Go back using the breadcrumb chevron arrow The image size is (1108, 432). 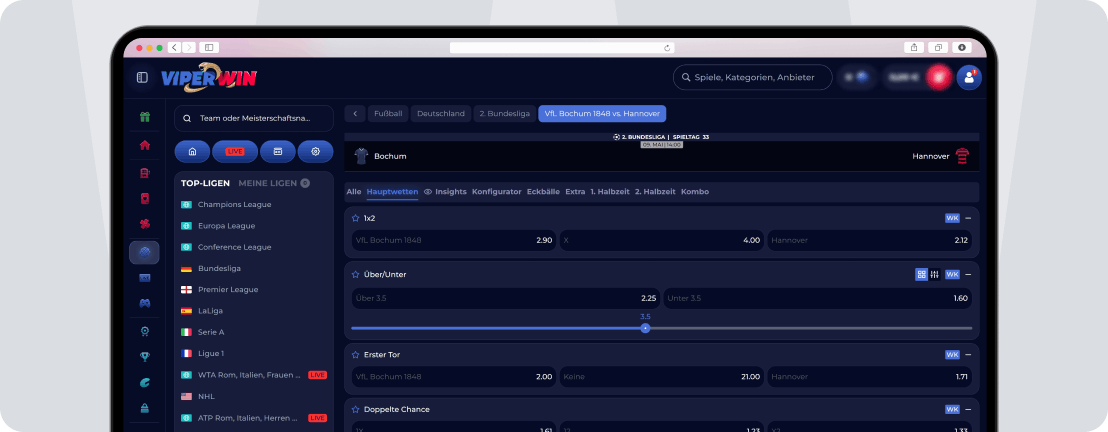355,114
